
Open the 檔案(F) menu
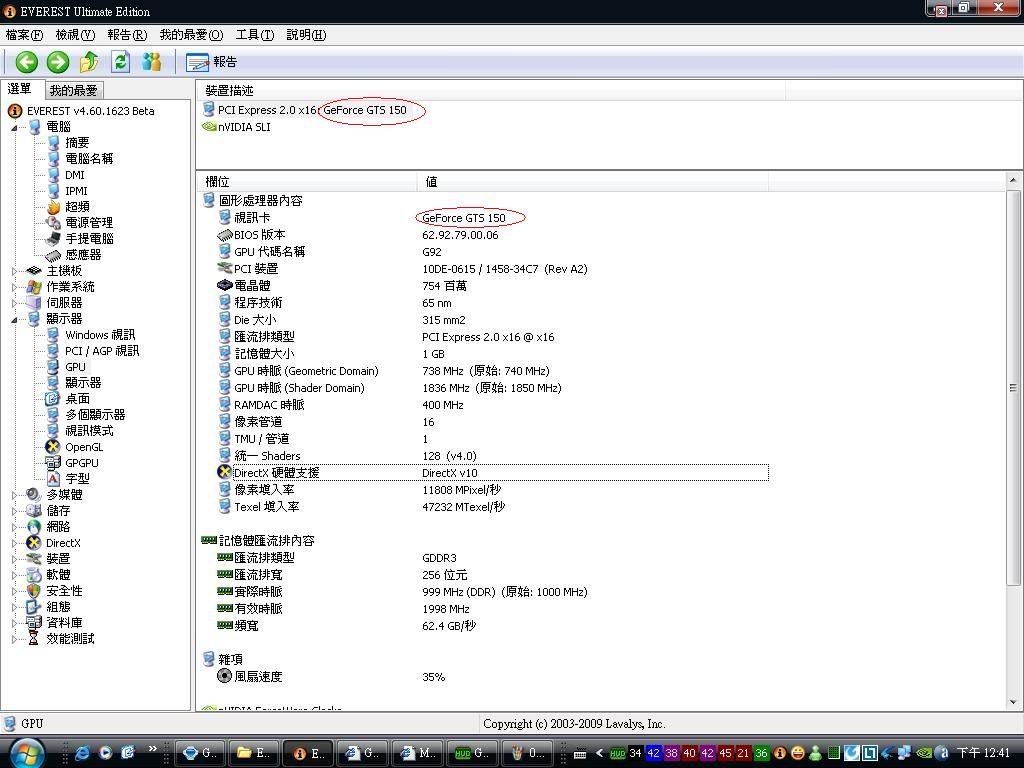coord(24,35)
